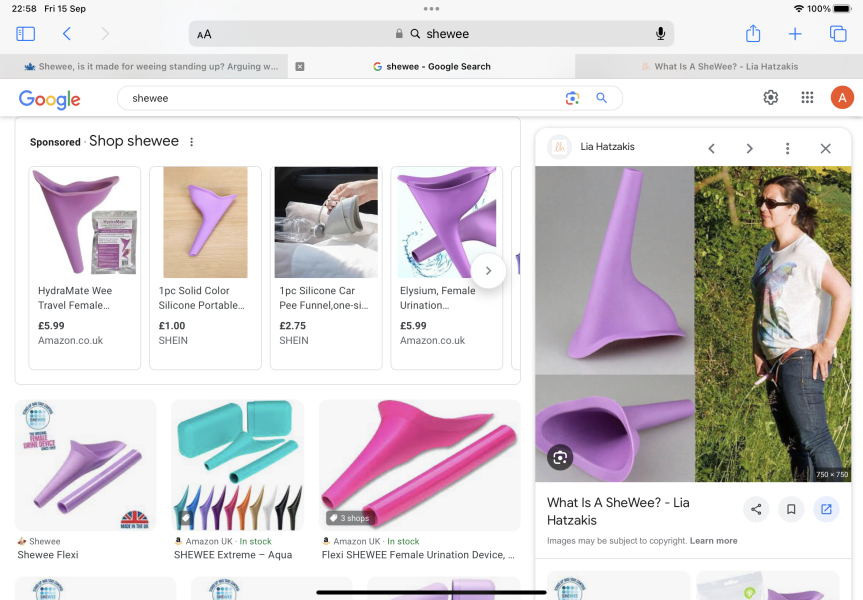Open the Safari share sheet

[x=753, y=34]
